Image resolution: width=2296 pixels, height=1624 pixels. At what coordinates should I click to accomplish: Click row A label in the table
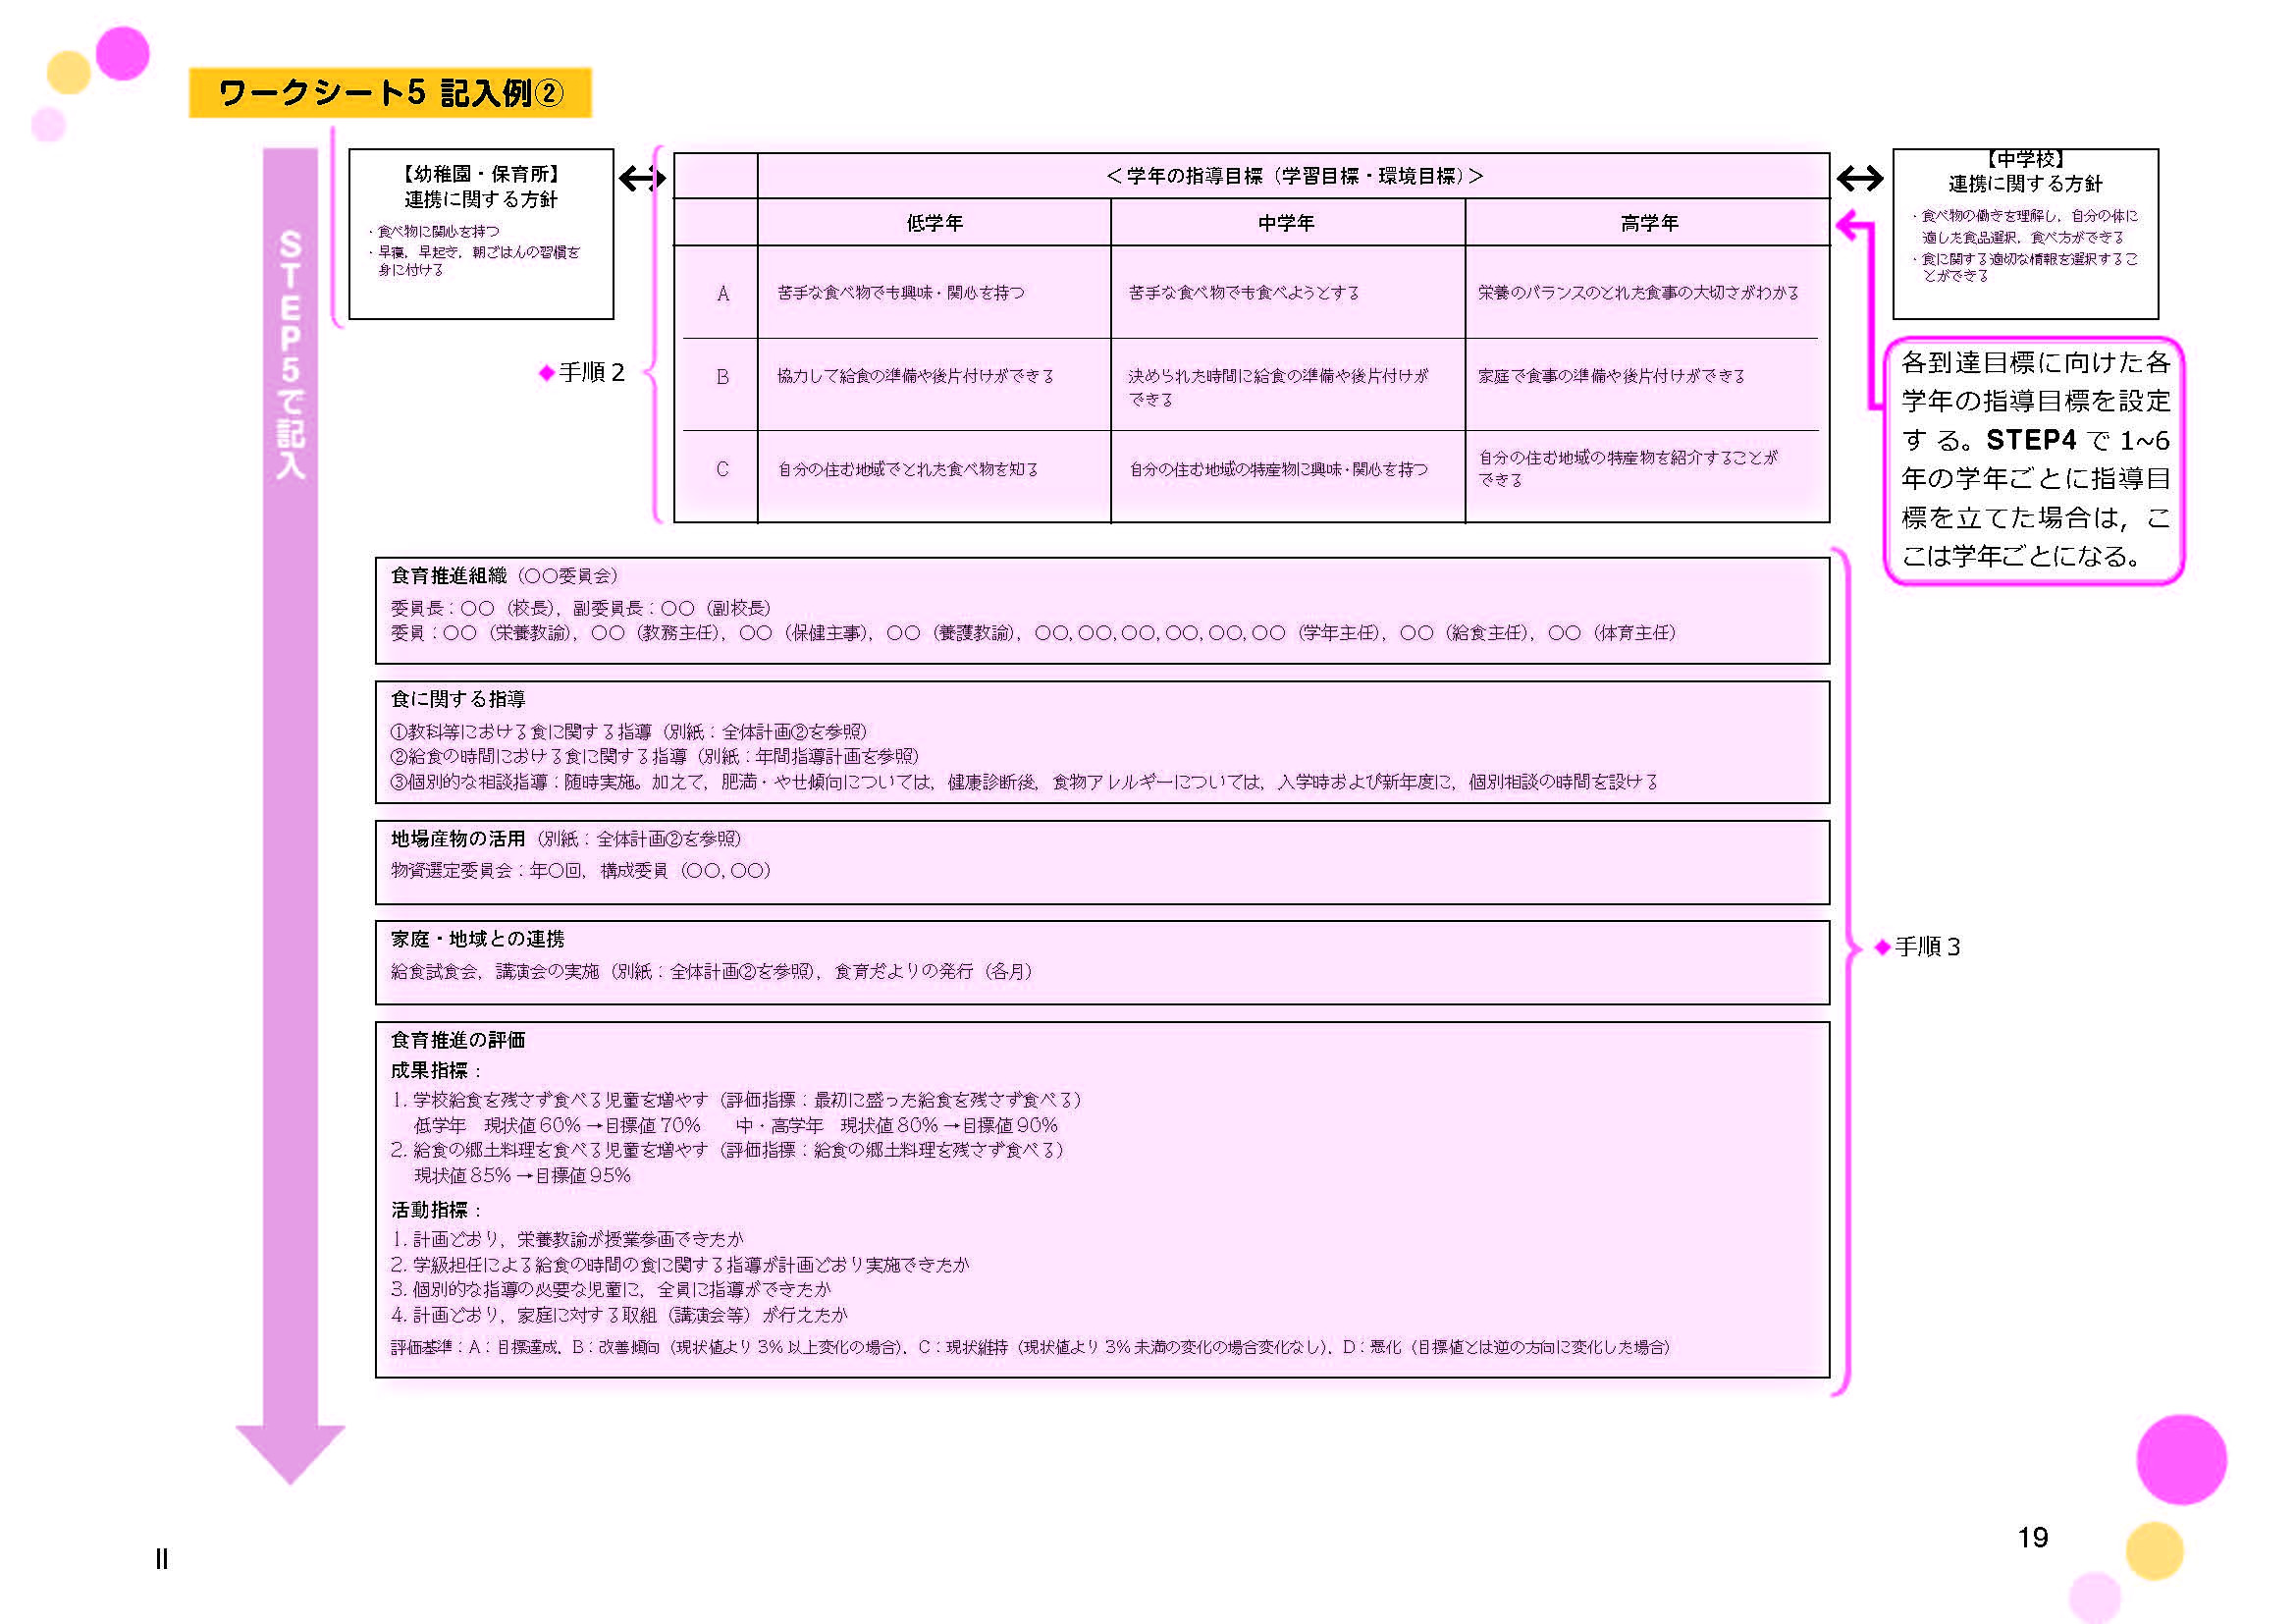tap(722, 293)
